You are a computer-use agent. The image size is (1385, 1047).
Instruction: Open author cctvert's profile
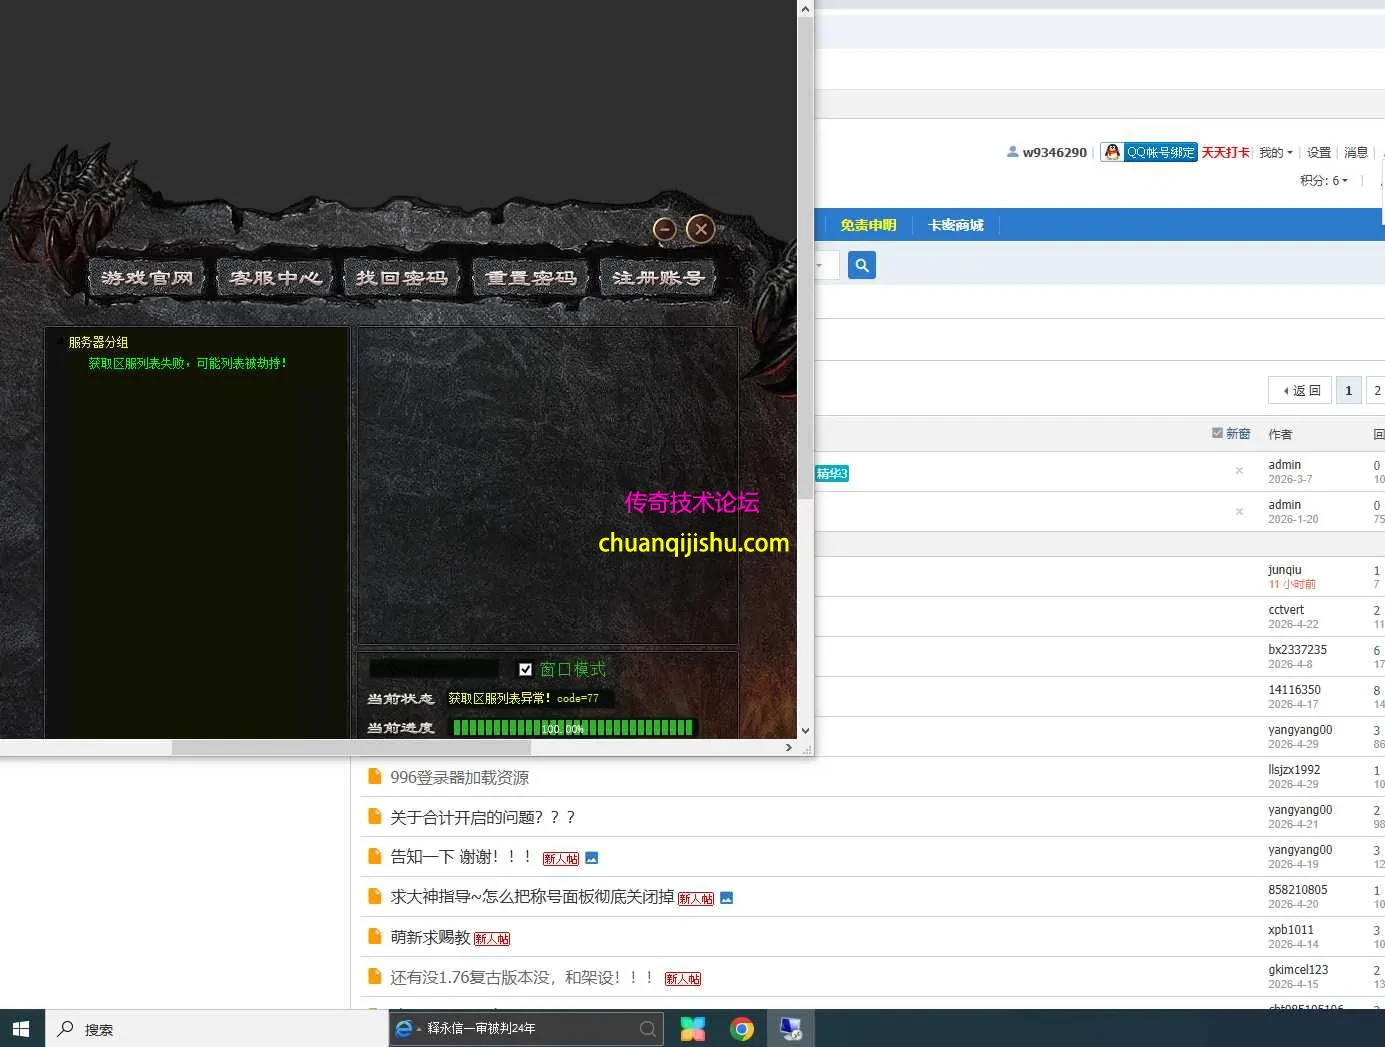[1286, 610]
